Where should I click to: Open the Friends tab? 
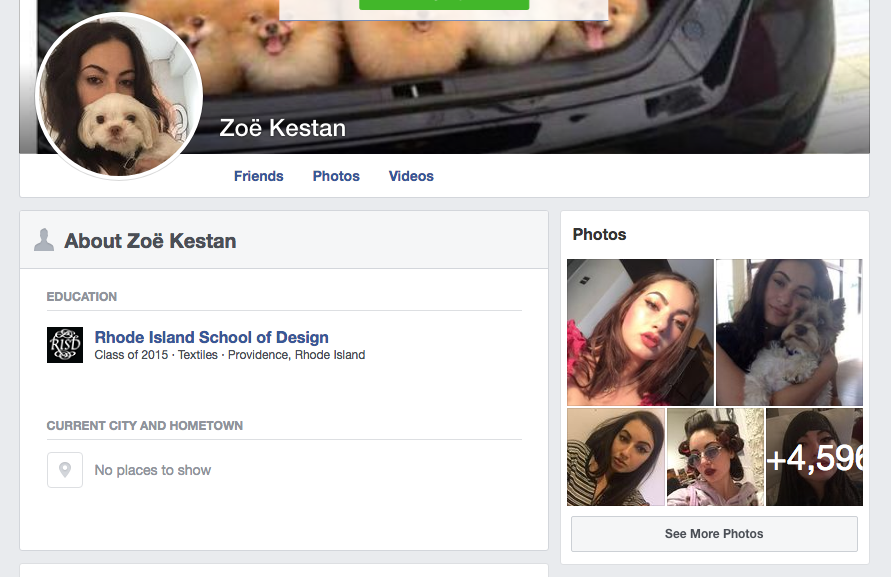click(259, 176)
